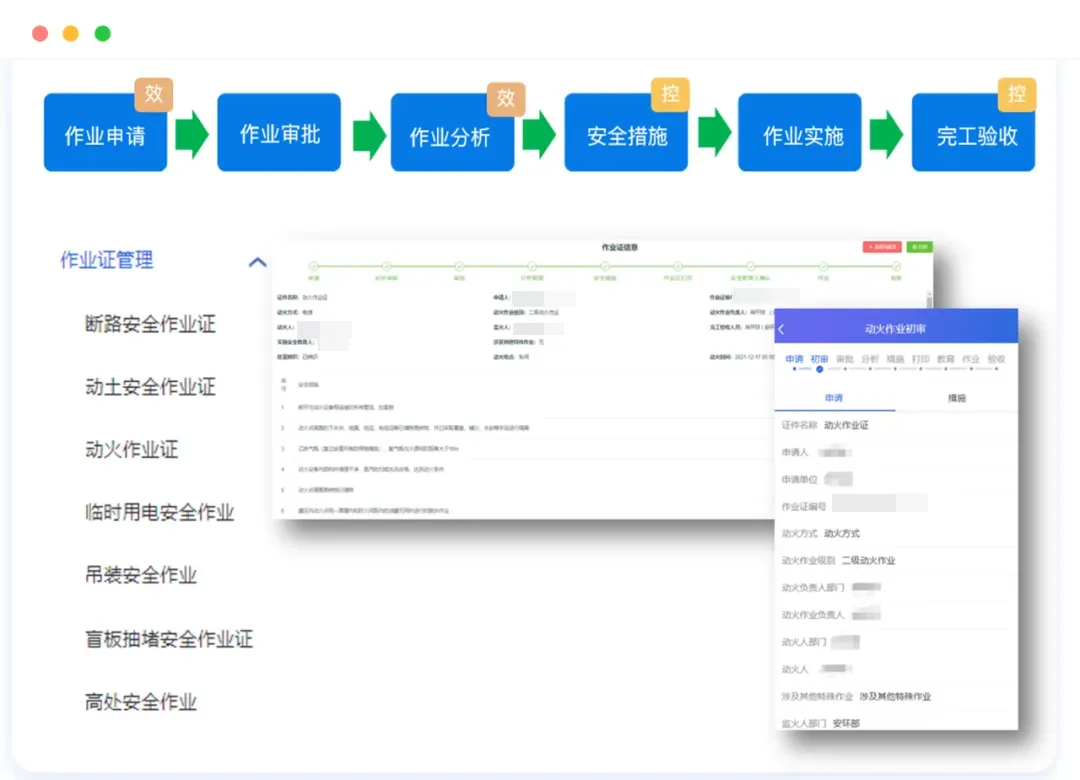The image size is (1080, 780).
Task: Click the 证件名称 动火作业证 row
Action: 896,425
